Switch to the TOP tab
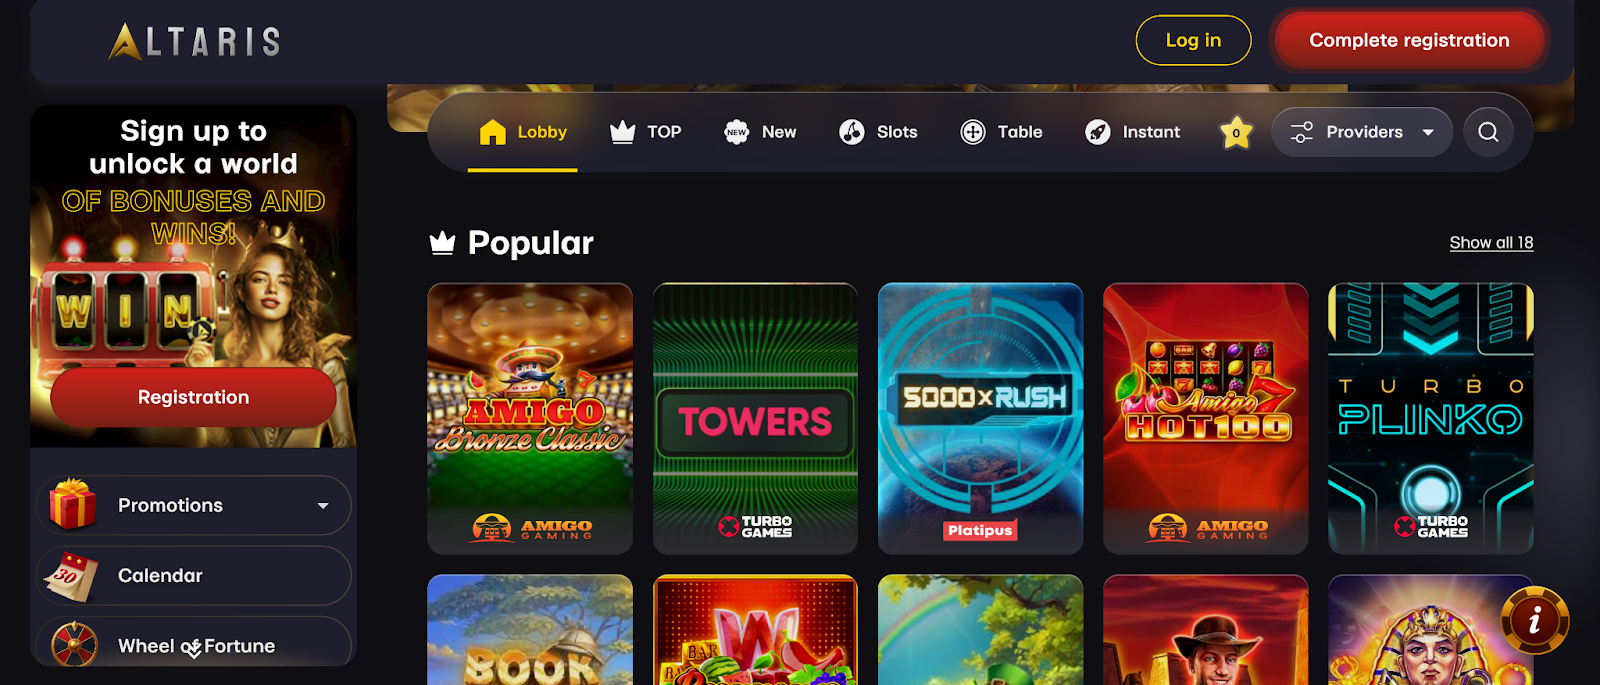The image size is (1600, 685). pyautogui.click(x=646, y=132)
